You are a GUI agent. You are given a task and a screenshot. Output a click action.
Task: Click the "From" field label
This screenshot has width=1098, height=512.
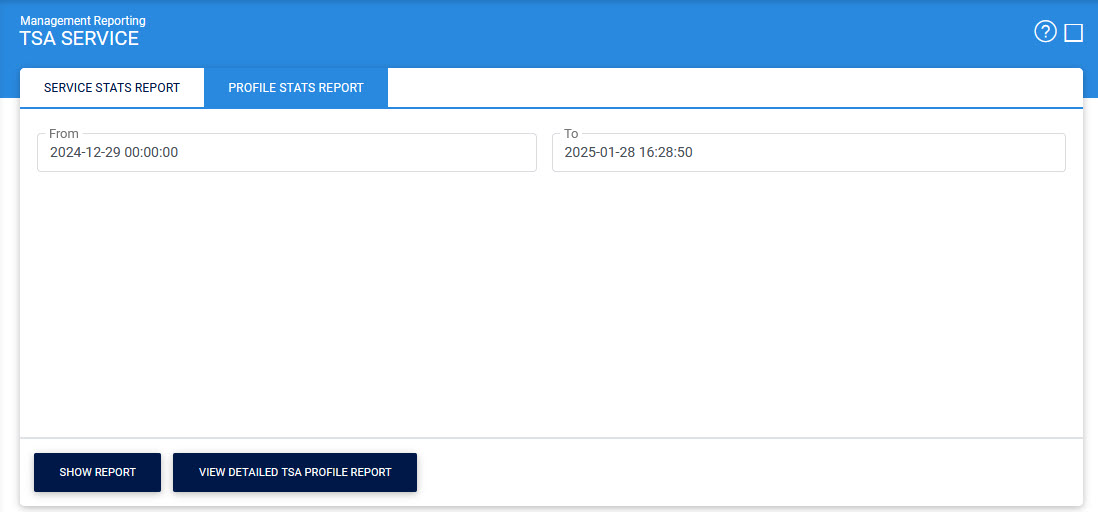coord(63,133)
